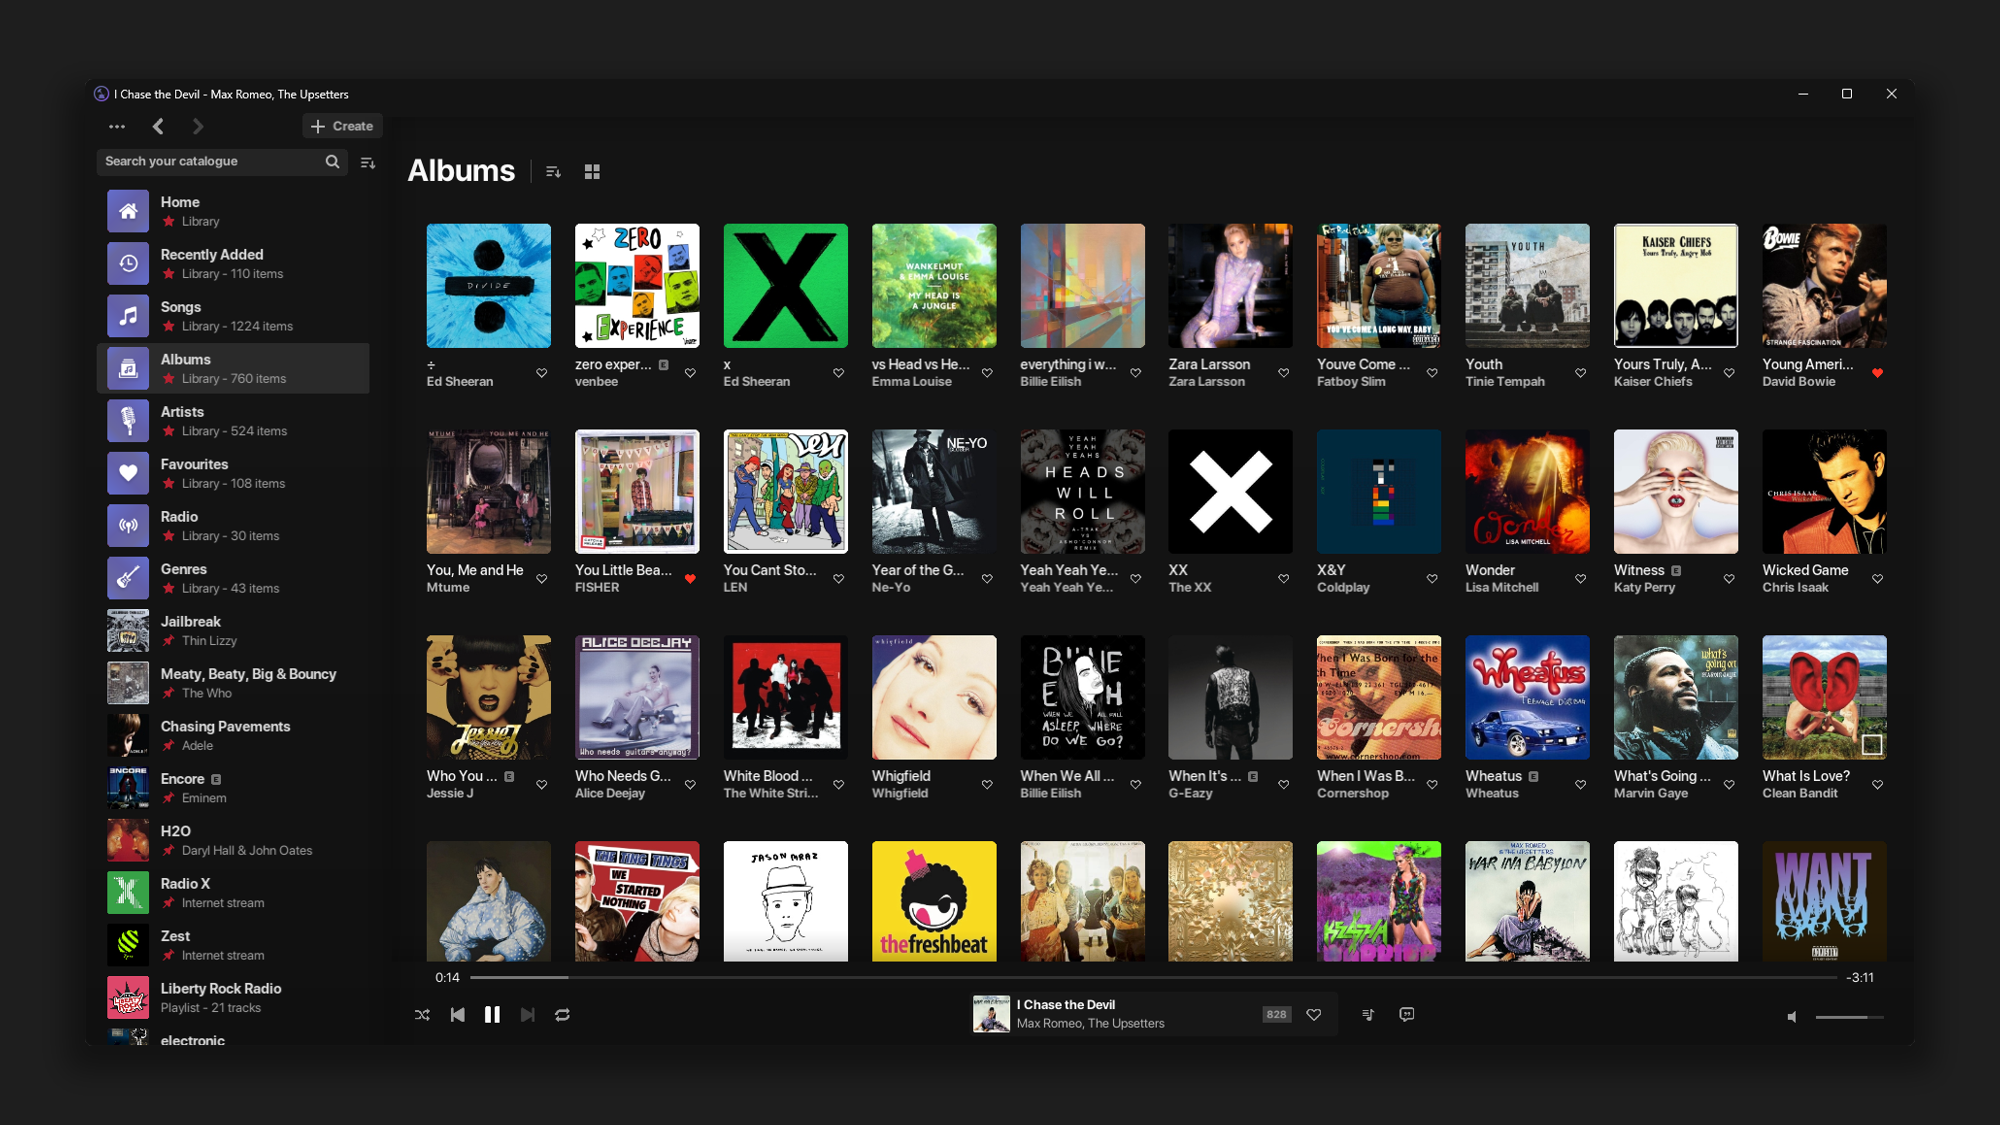This screenshot has height=1125, width=2000.
Task: Open the lyrics panel
Action: (1406, 1014)
